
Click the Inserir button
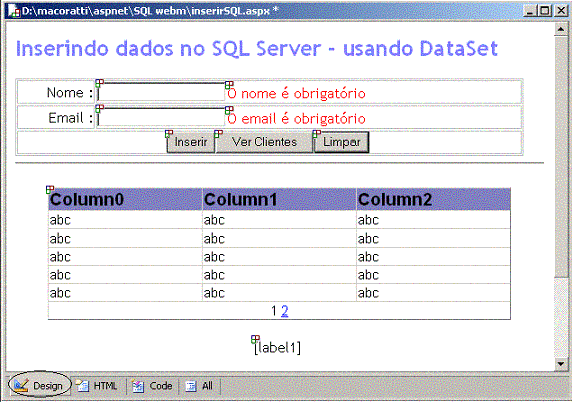point(191,142)
